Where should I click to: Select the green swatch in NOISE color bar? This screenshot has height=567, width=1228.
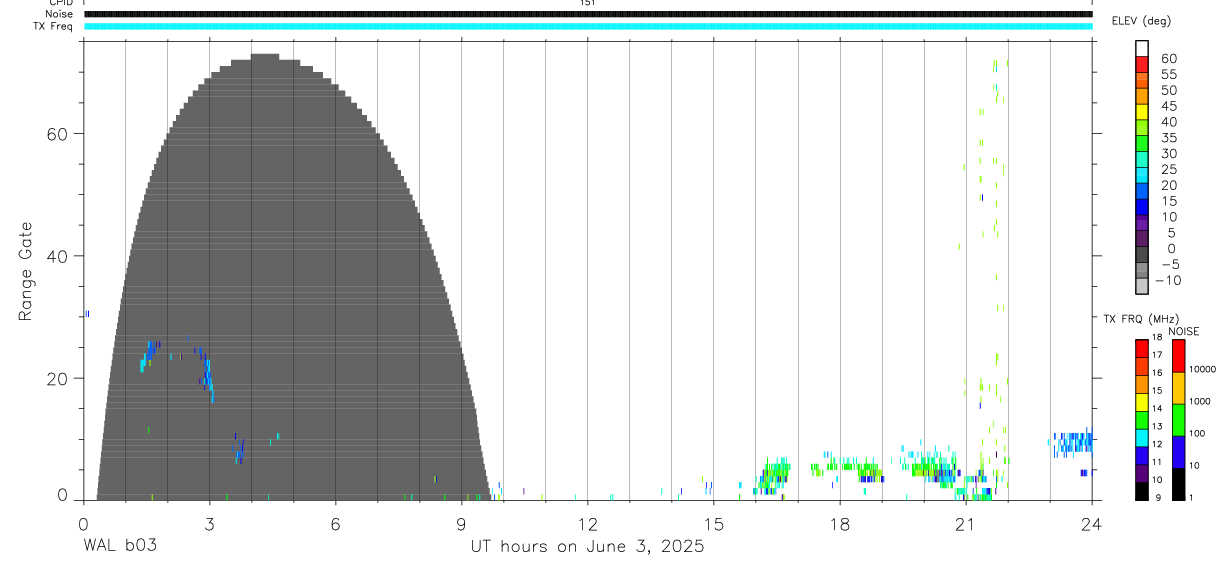click(x=1178, y=420)
